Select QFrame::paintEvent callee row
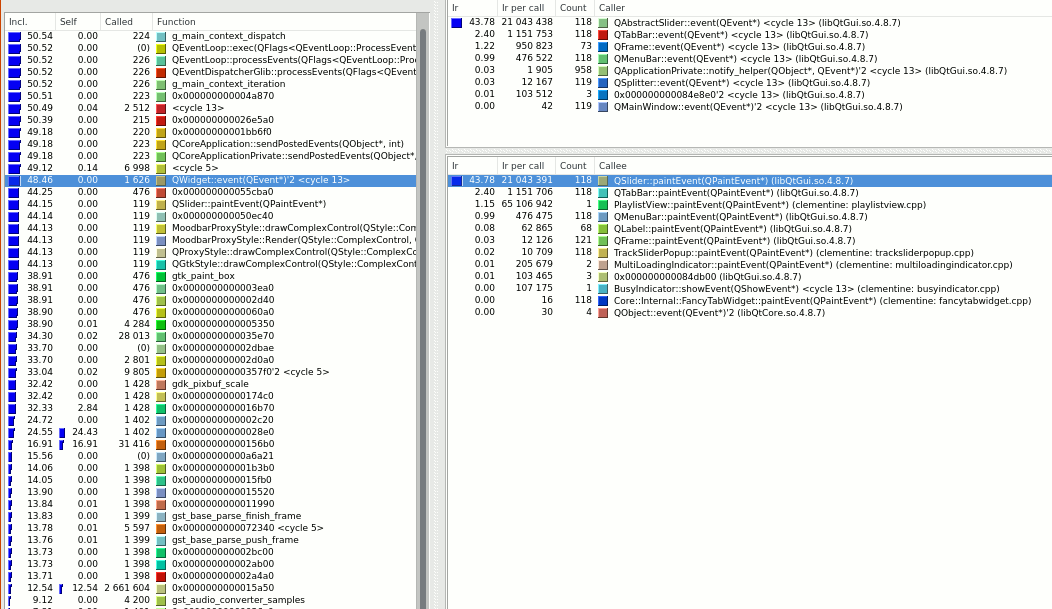The height and width of the screenshot is (609, 1052). tap(749, 241)
